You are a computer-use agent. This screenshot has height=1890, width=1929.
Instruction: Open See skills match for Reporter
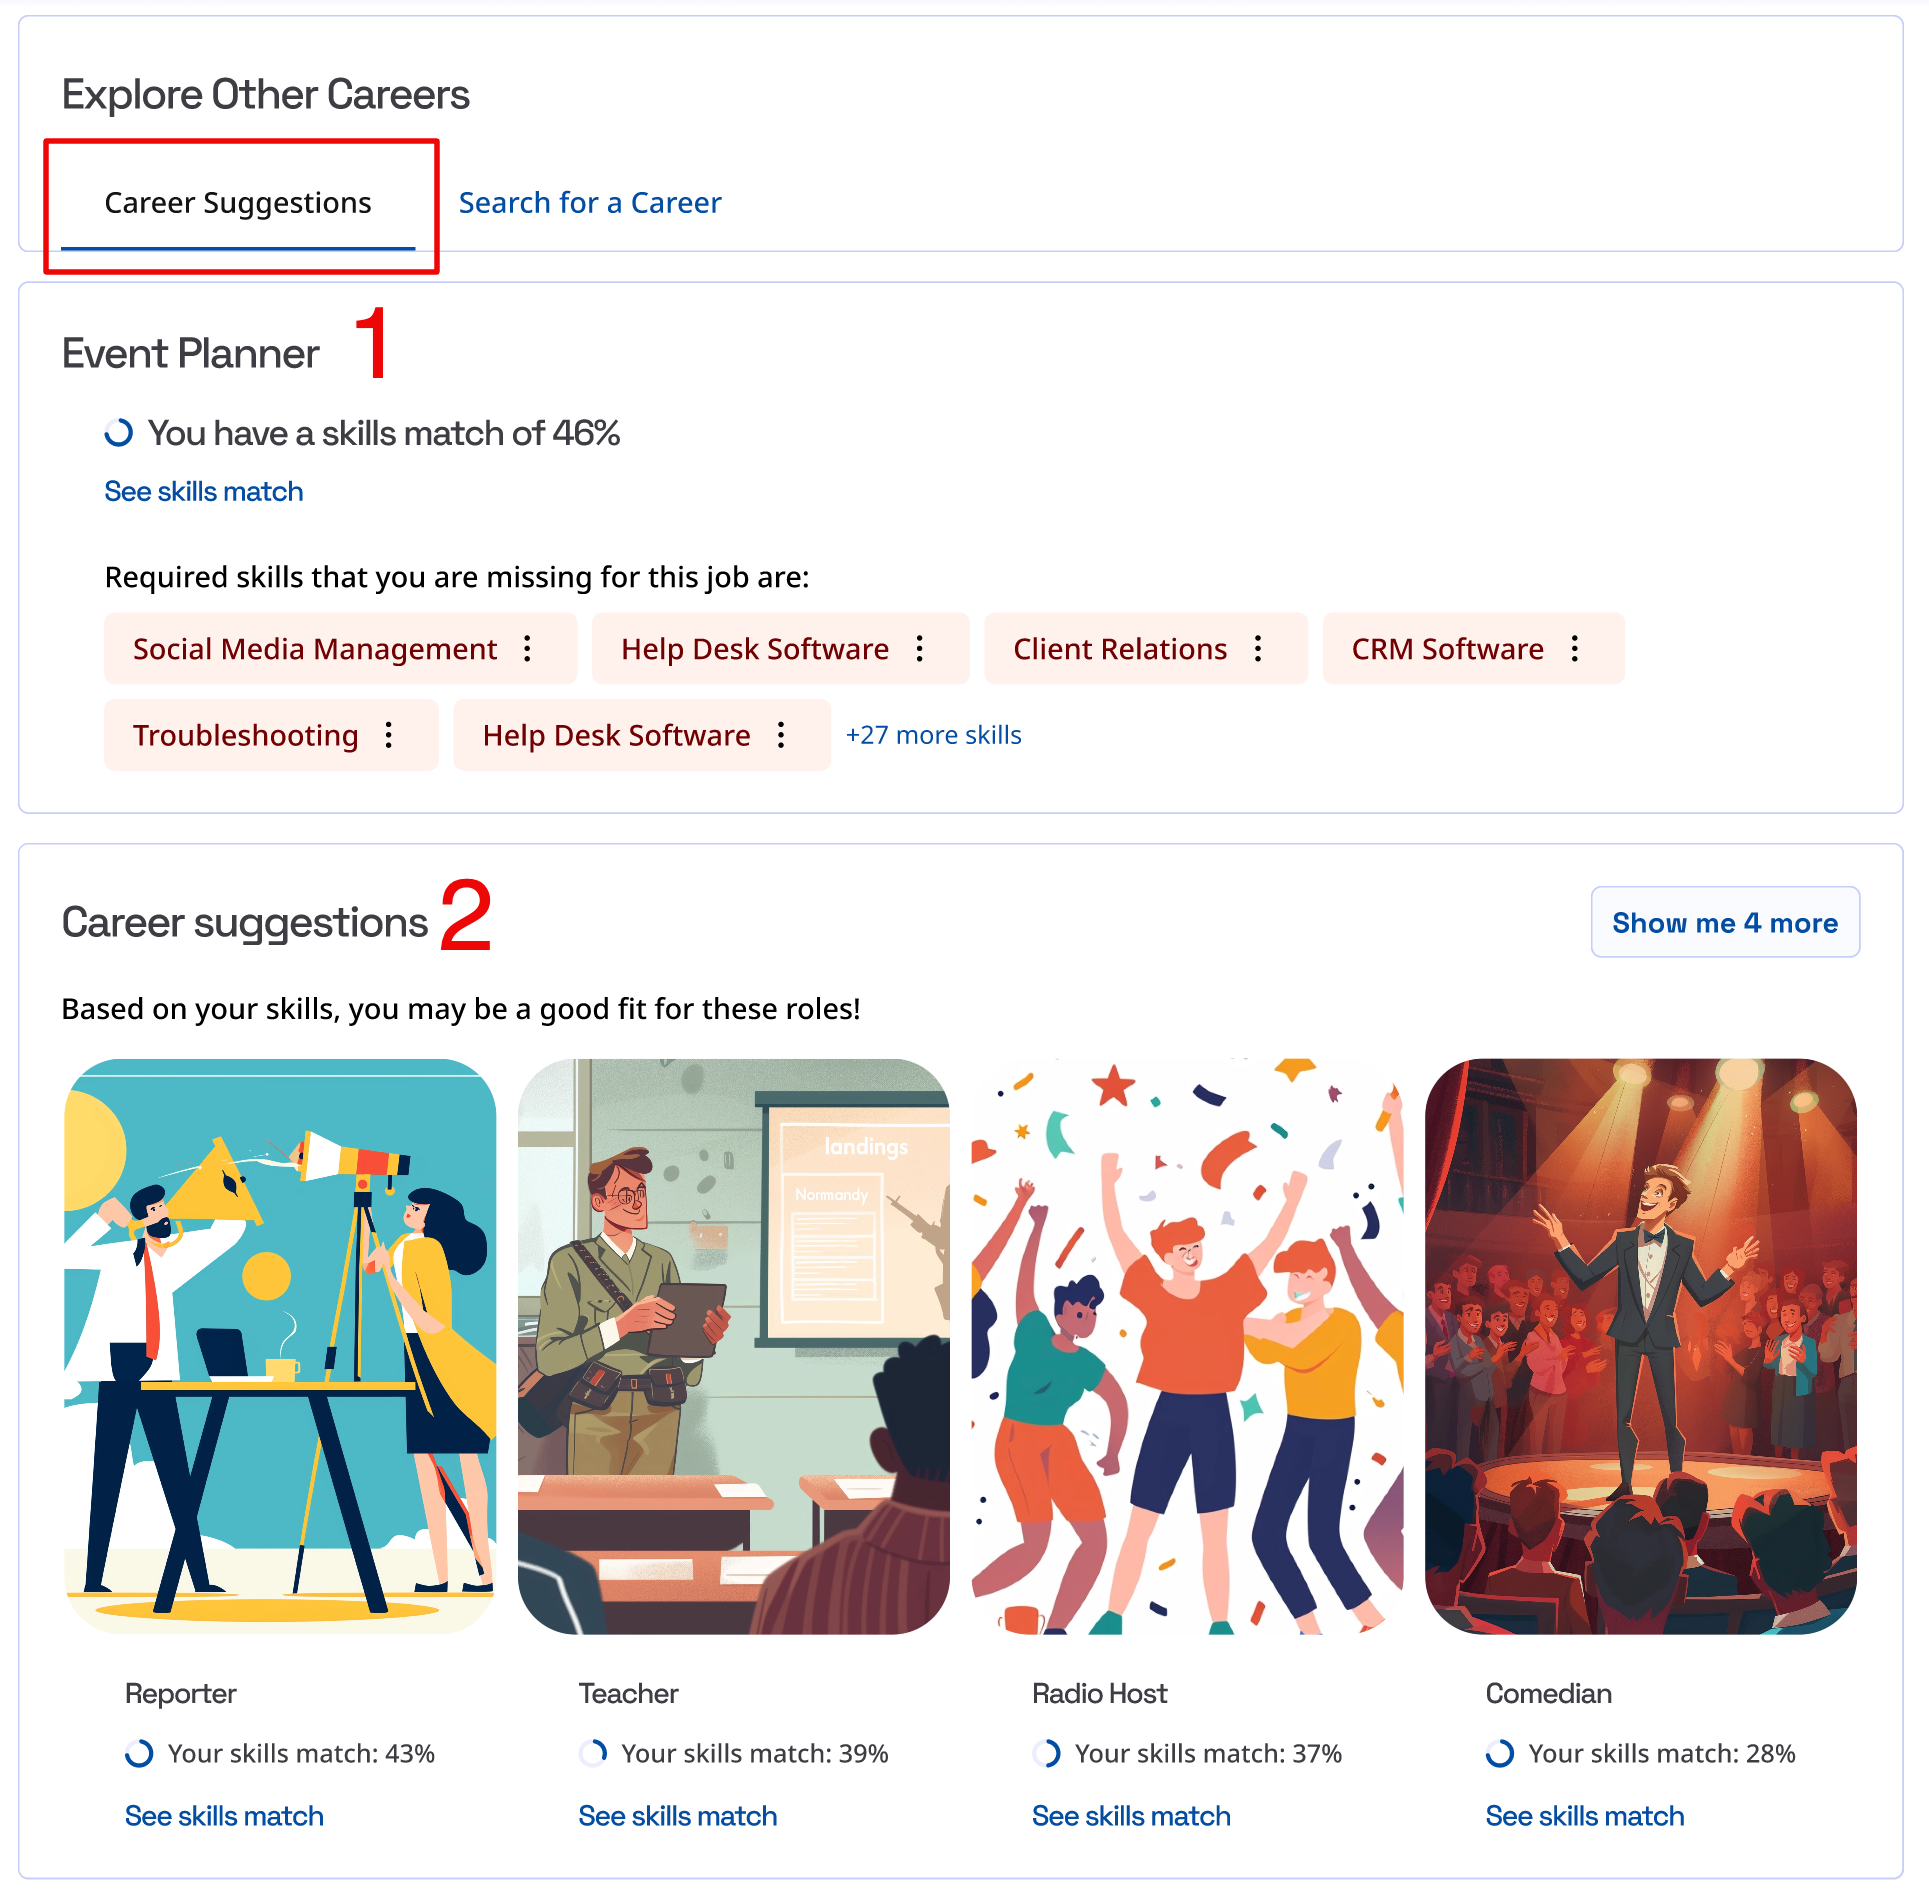[224, 1815]
